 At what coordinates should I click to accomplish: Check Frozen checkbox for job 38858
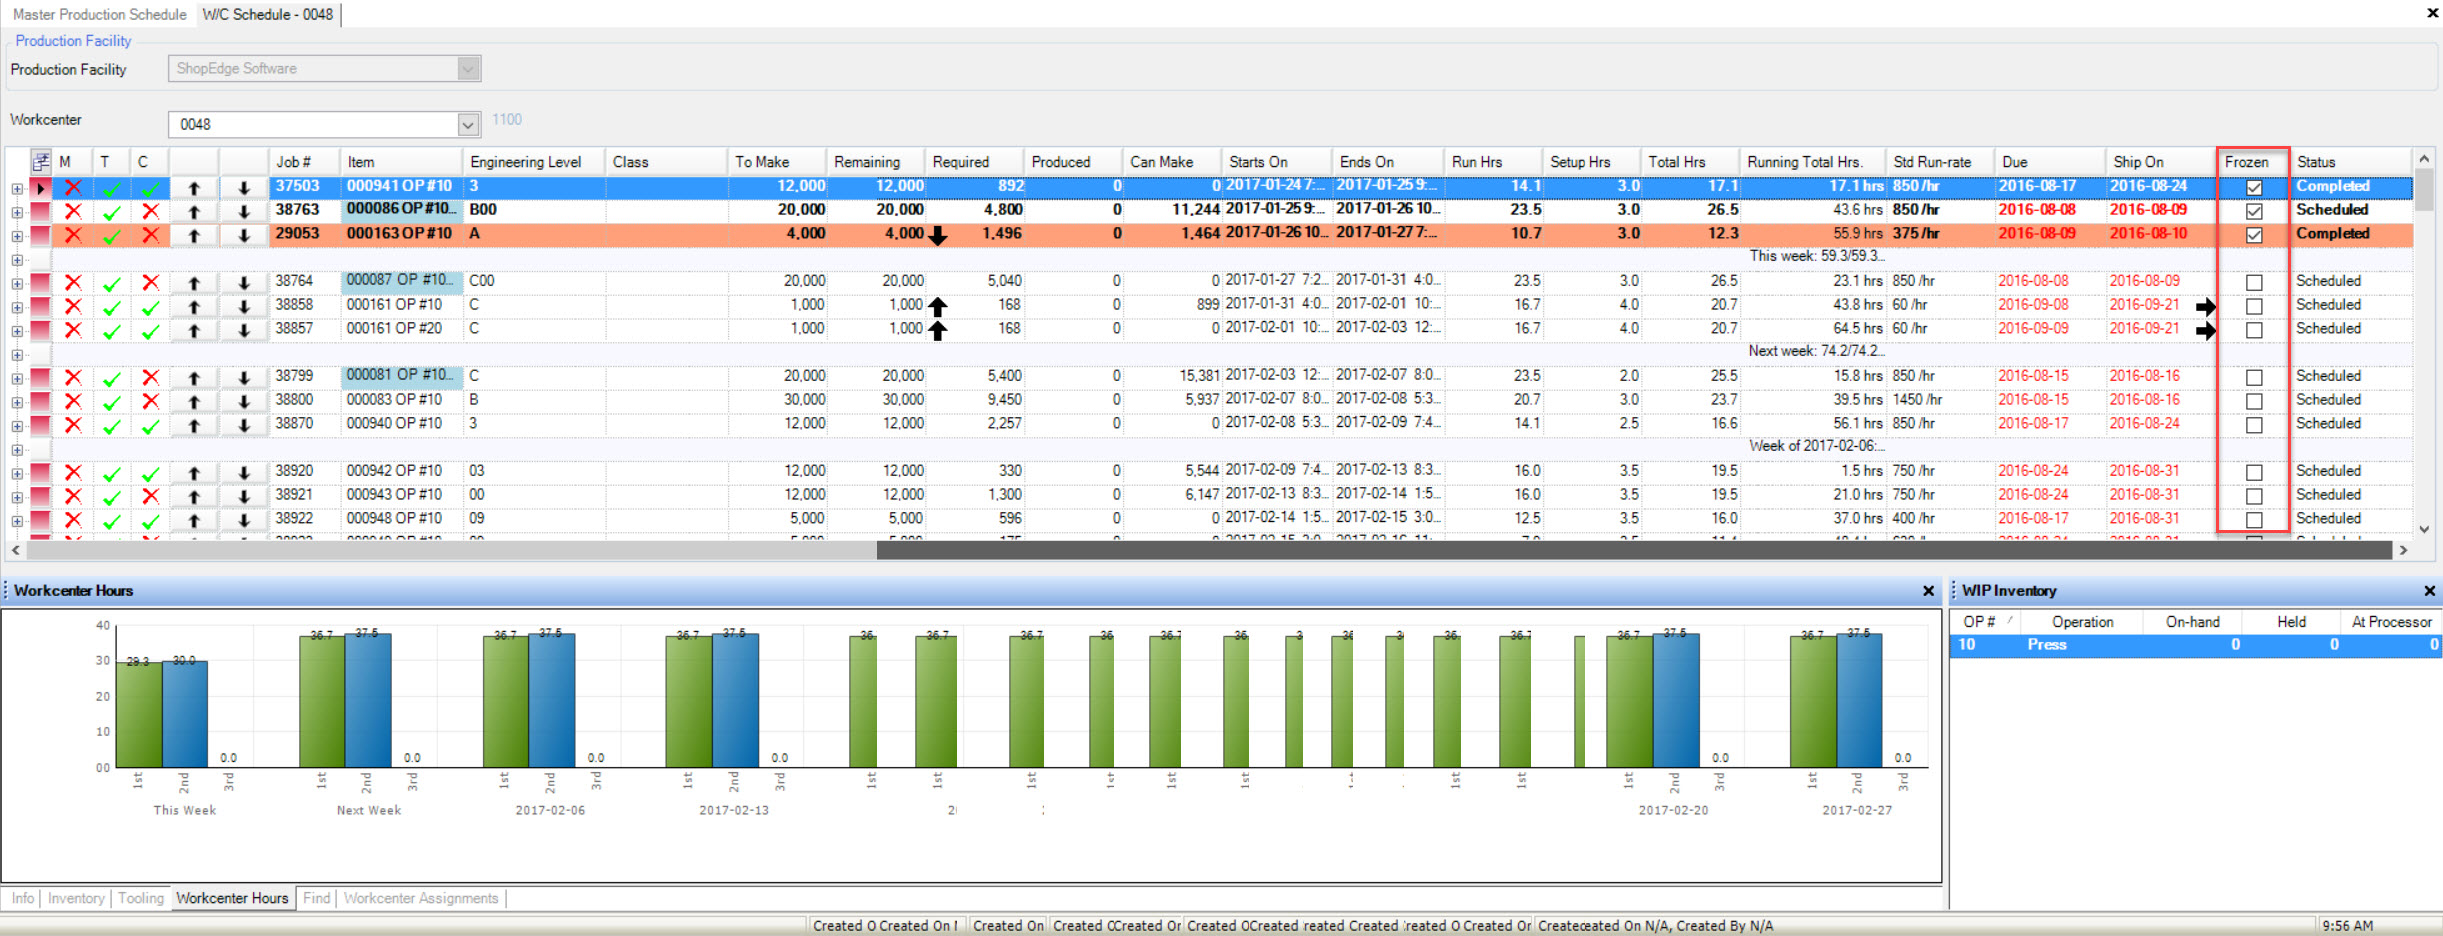click(x=2254, y=306)
